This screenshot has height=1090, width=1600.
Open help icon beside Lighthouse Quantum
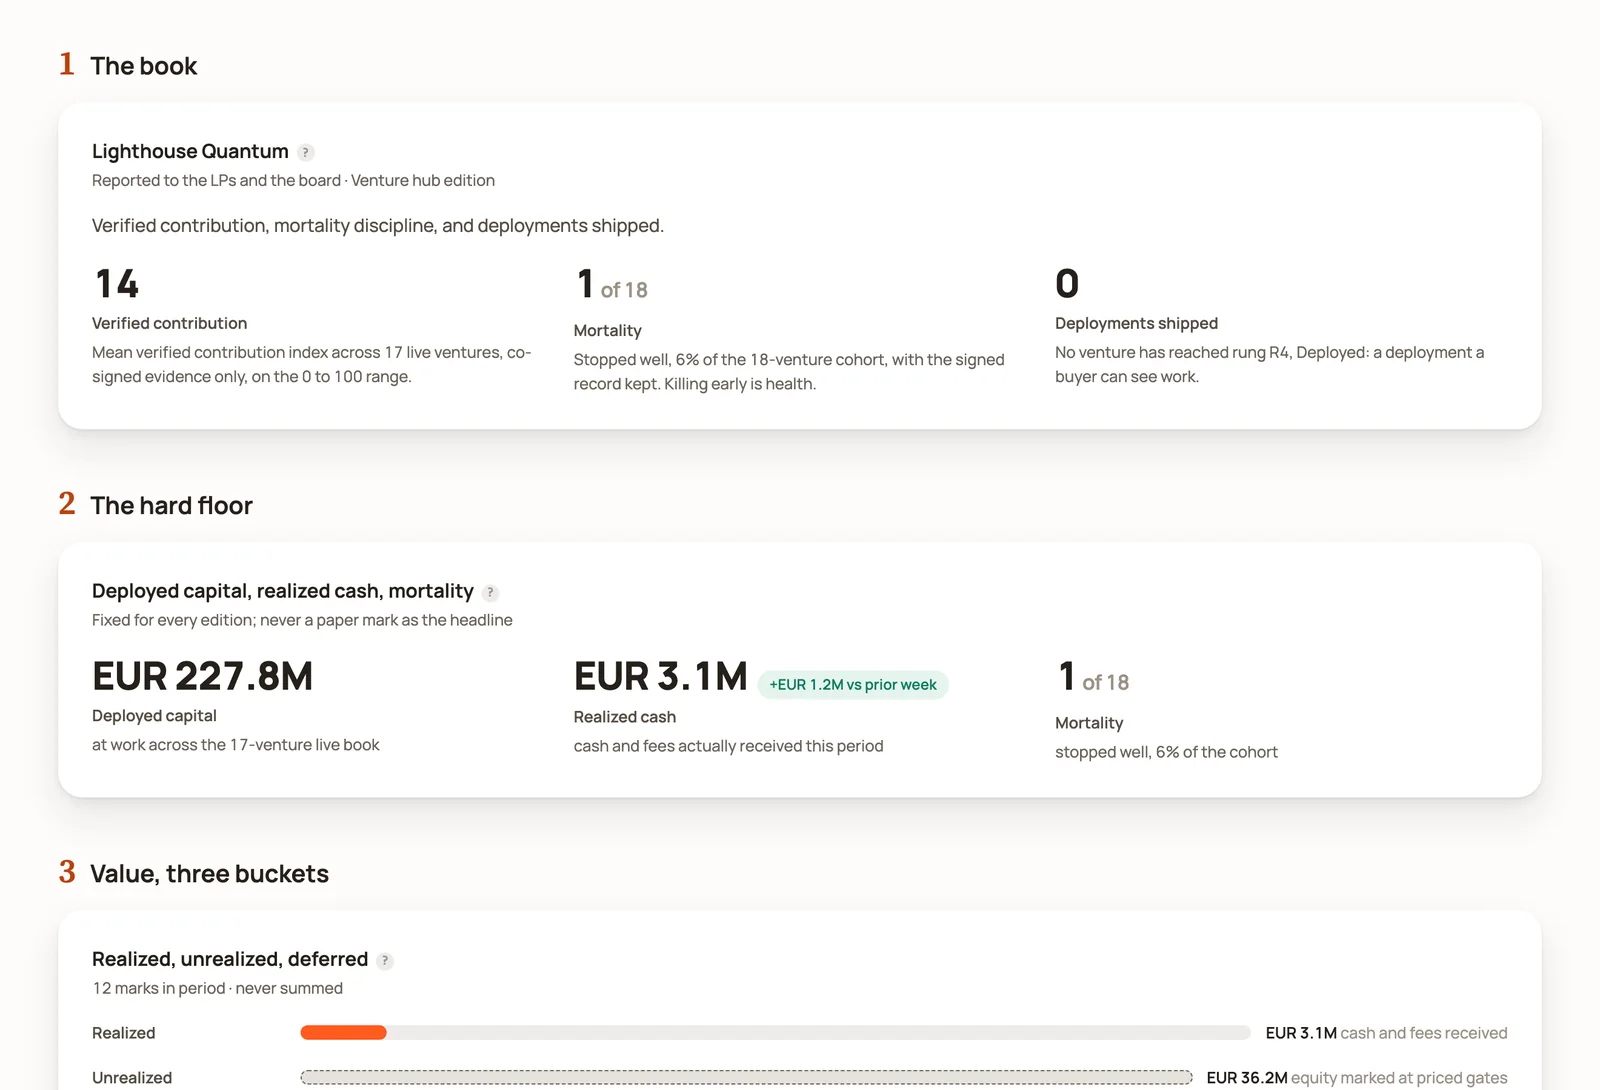pyautogui.click(x=306, y=153)
